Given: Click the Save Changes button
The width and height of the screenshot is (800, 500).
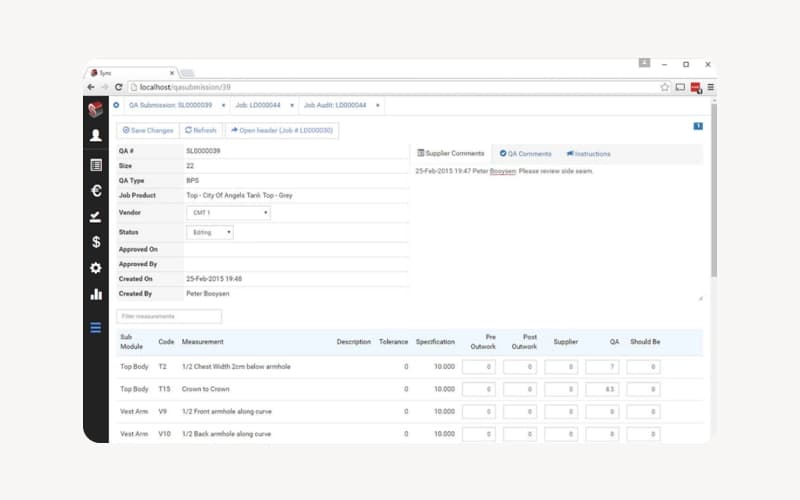Looking at the screenshot, I should 148,131.
